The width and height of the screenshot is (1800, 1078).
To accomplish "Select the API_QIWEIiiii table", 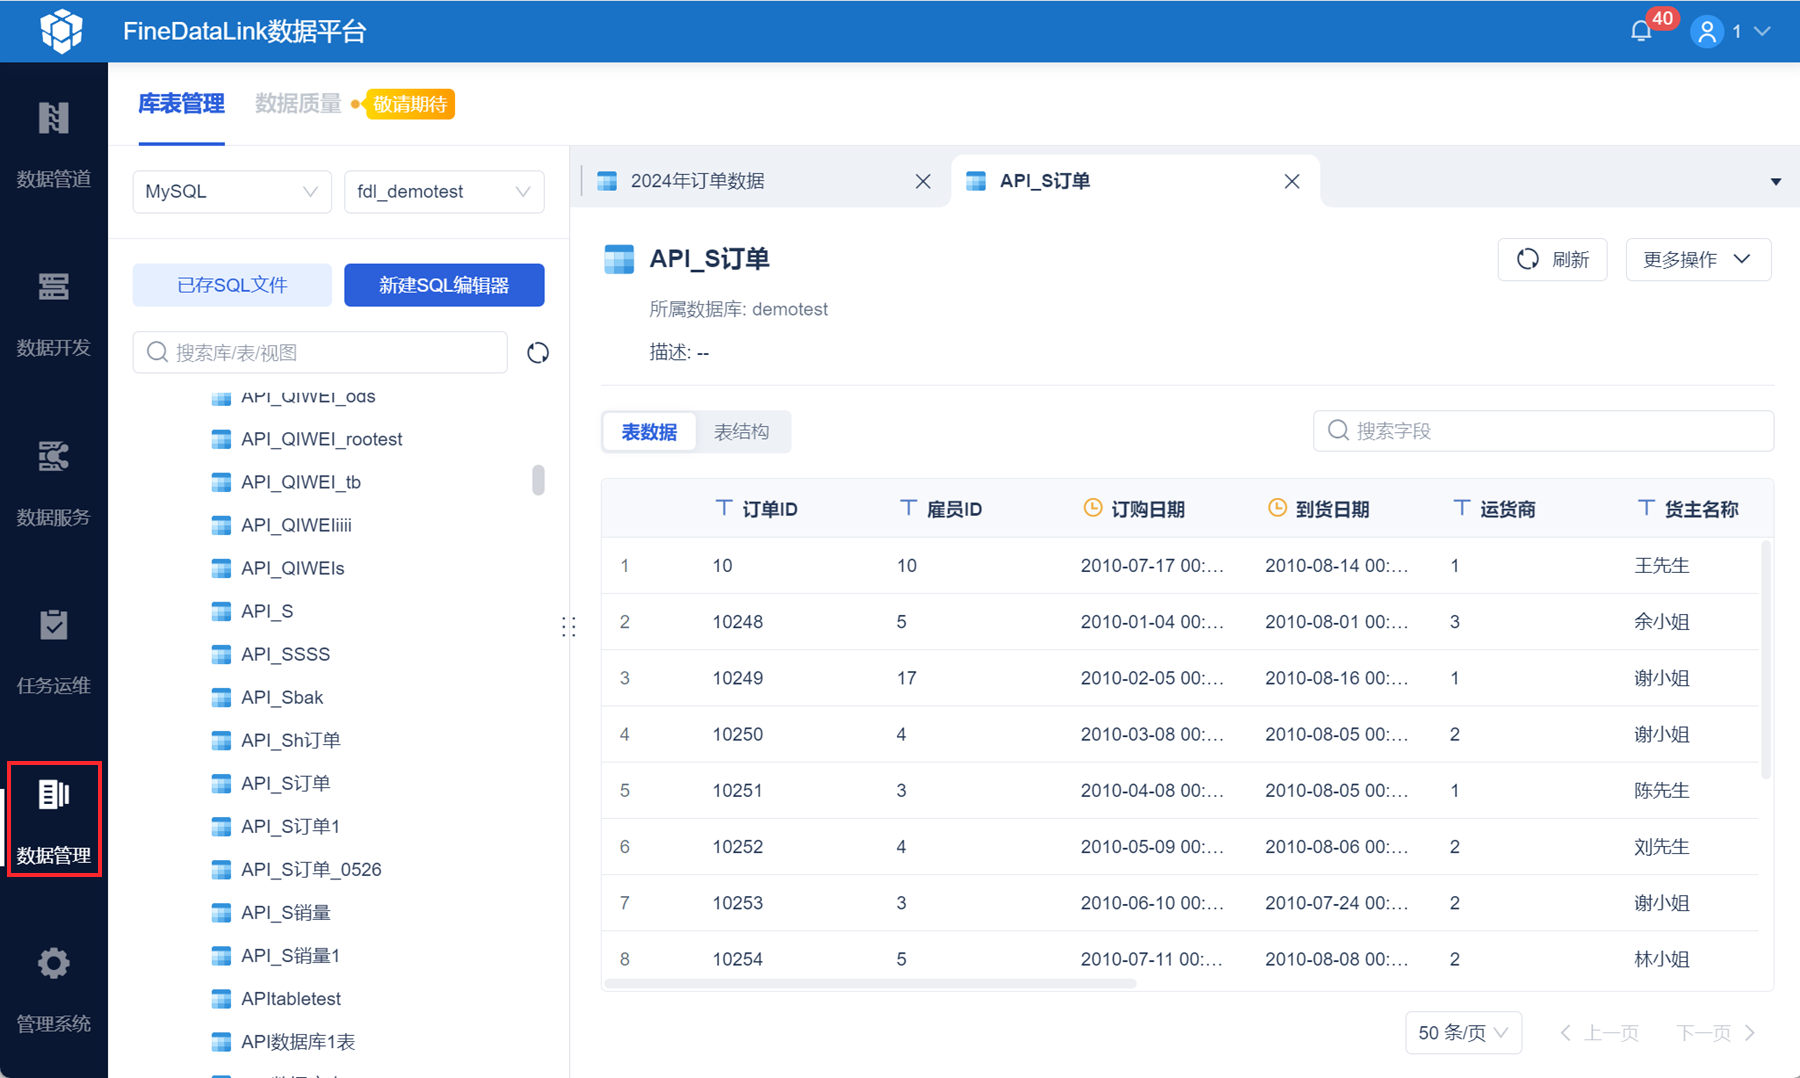I will point(296,525).
